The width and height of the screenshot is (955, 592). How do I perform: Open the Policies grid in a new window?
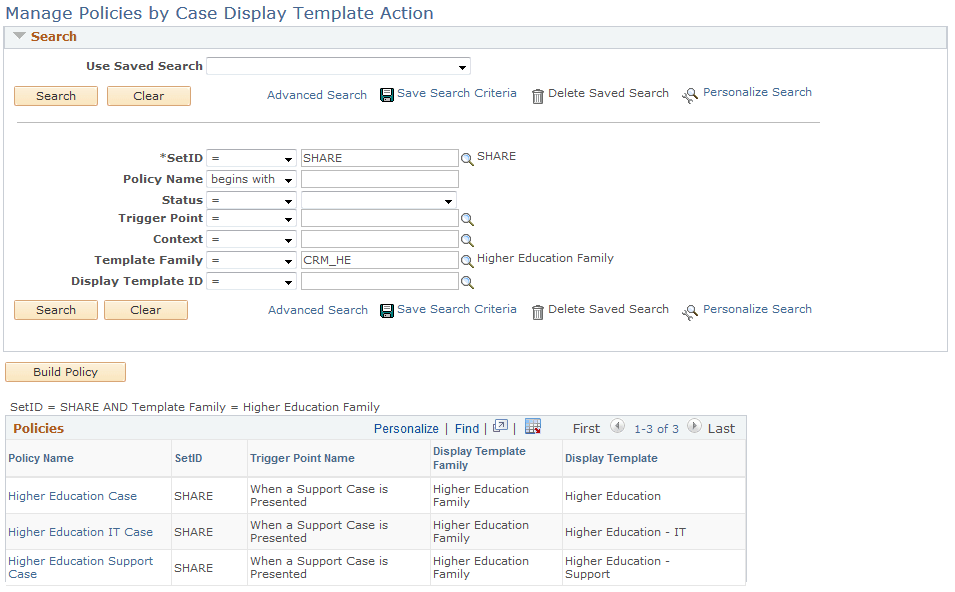[500, 427]
